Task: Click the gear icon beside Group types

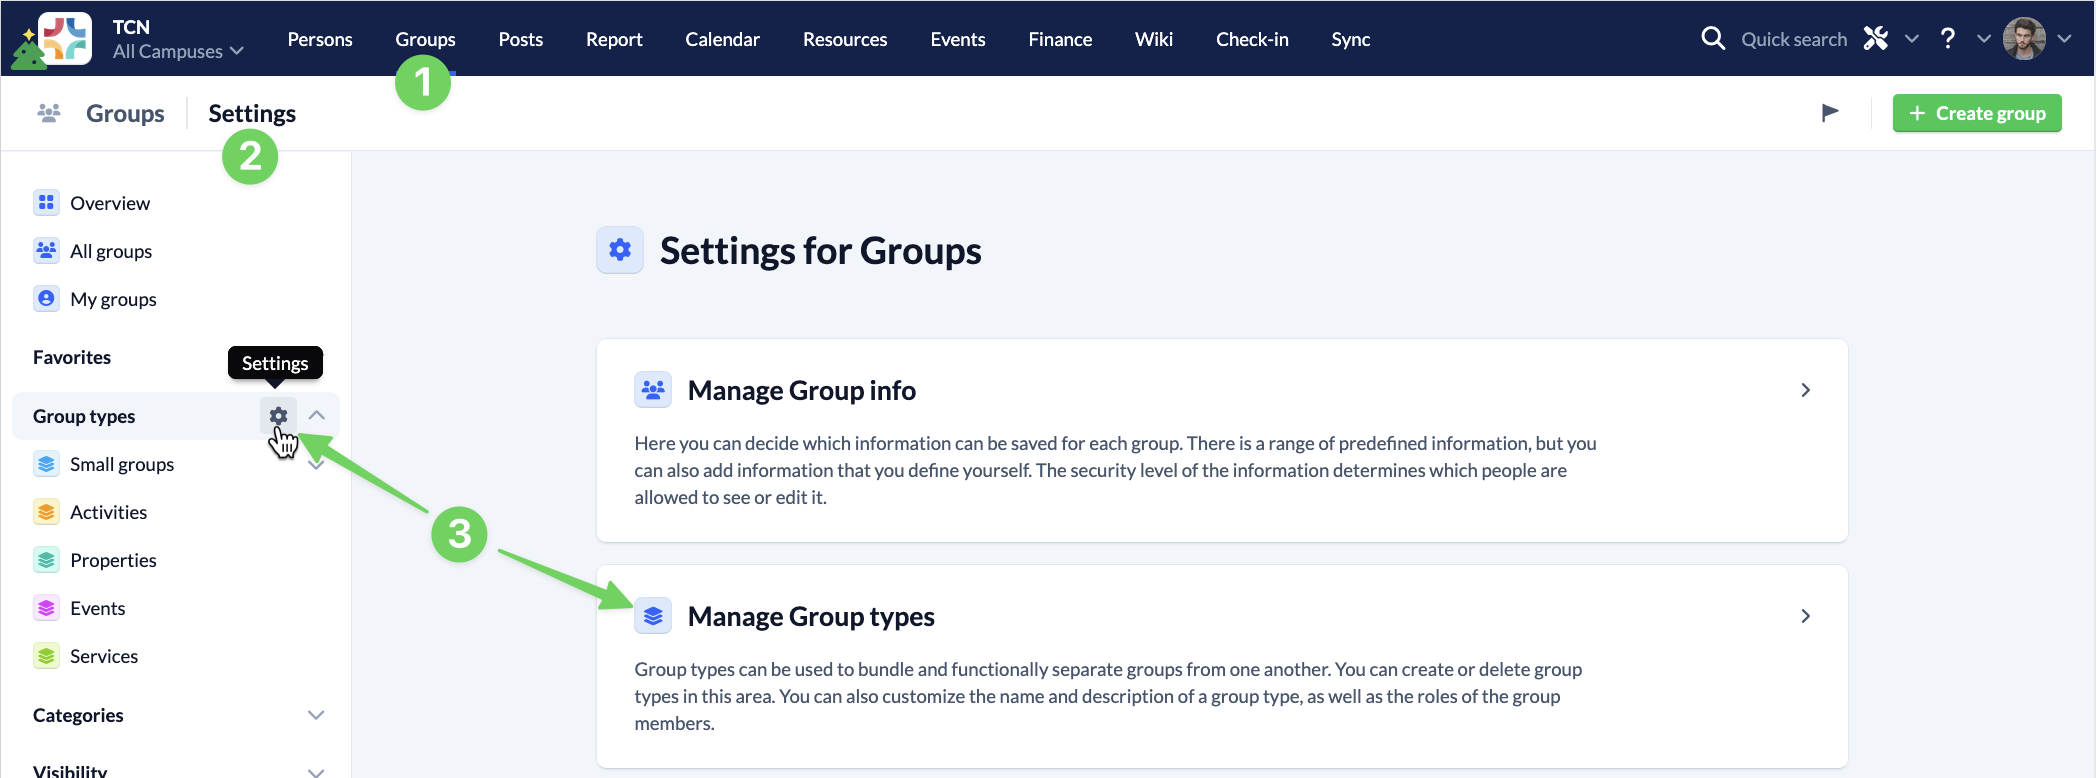Action: (278, 415)
